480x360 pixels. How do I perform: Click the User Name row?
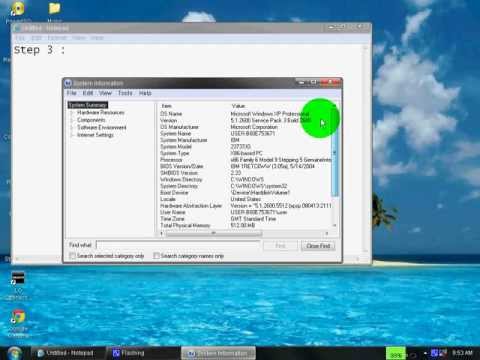[x=245, y=212]
